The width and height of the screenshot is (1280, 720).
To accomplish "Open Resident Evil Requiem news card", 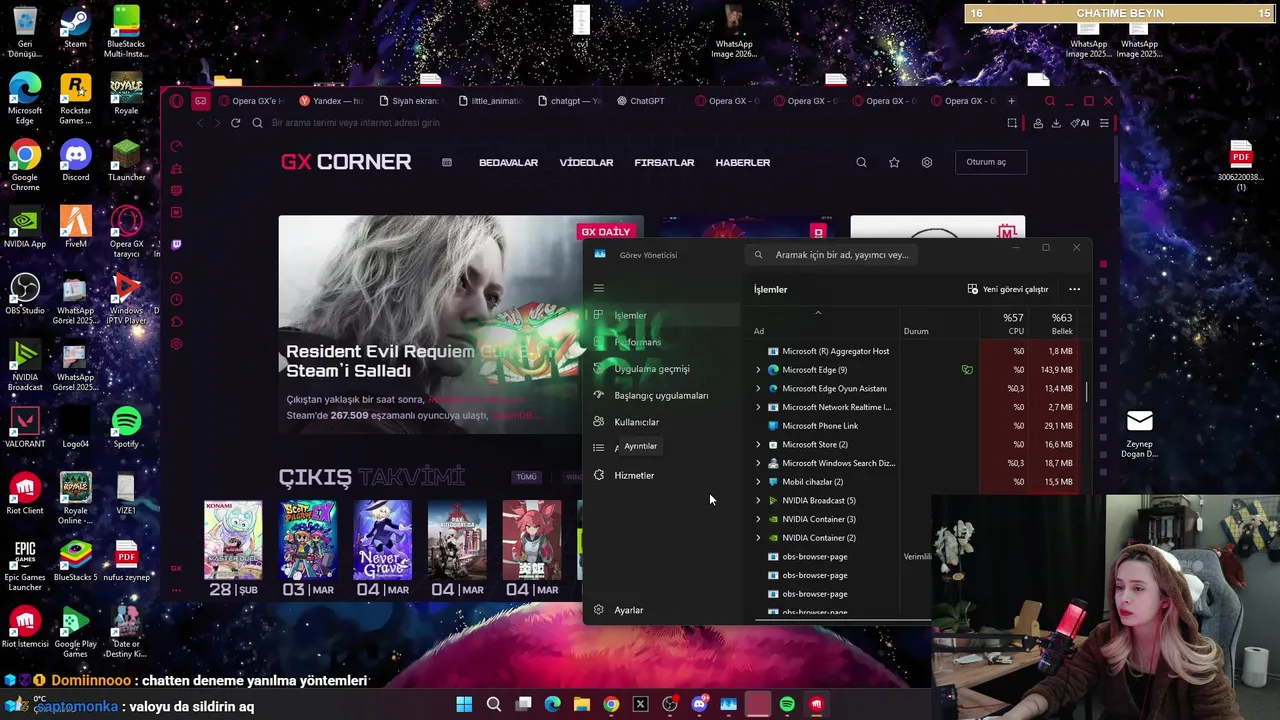I will click(460, 325).
